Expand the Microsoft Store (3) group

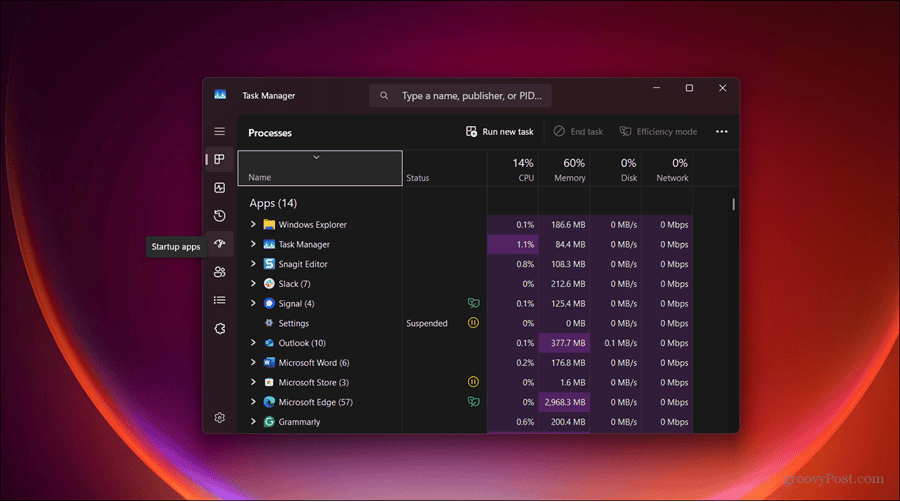click(x=253, y=382)
